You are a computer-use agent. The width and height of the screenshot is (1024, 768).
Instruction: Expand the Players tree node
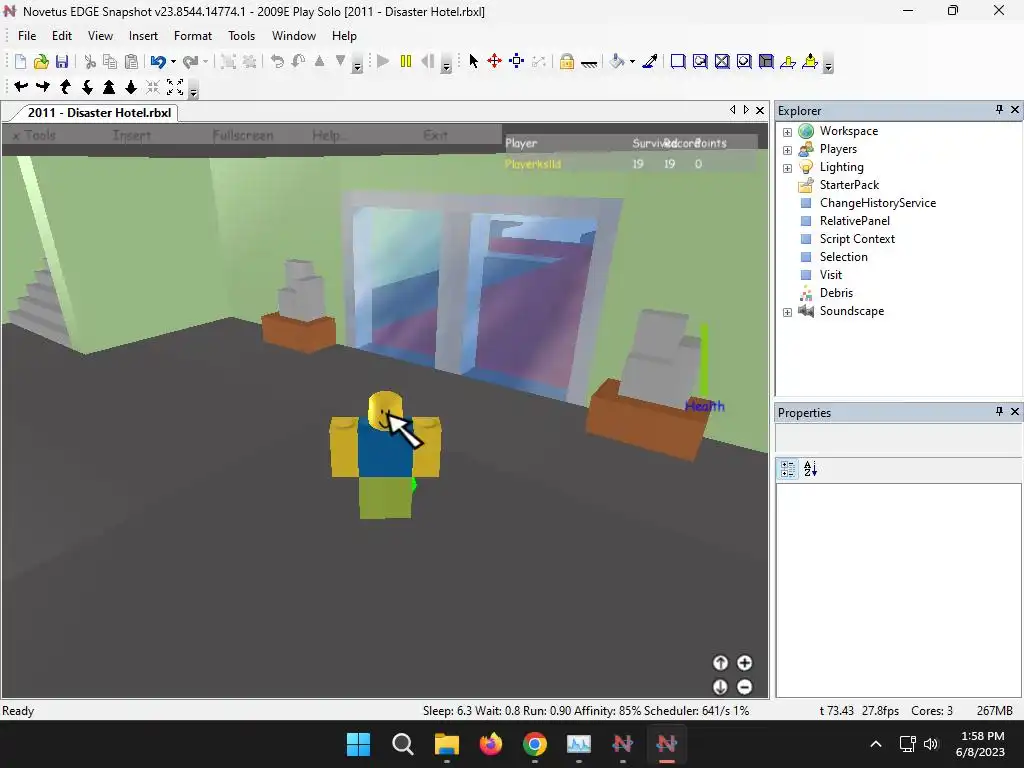point(787,150)
